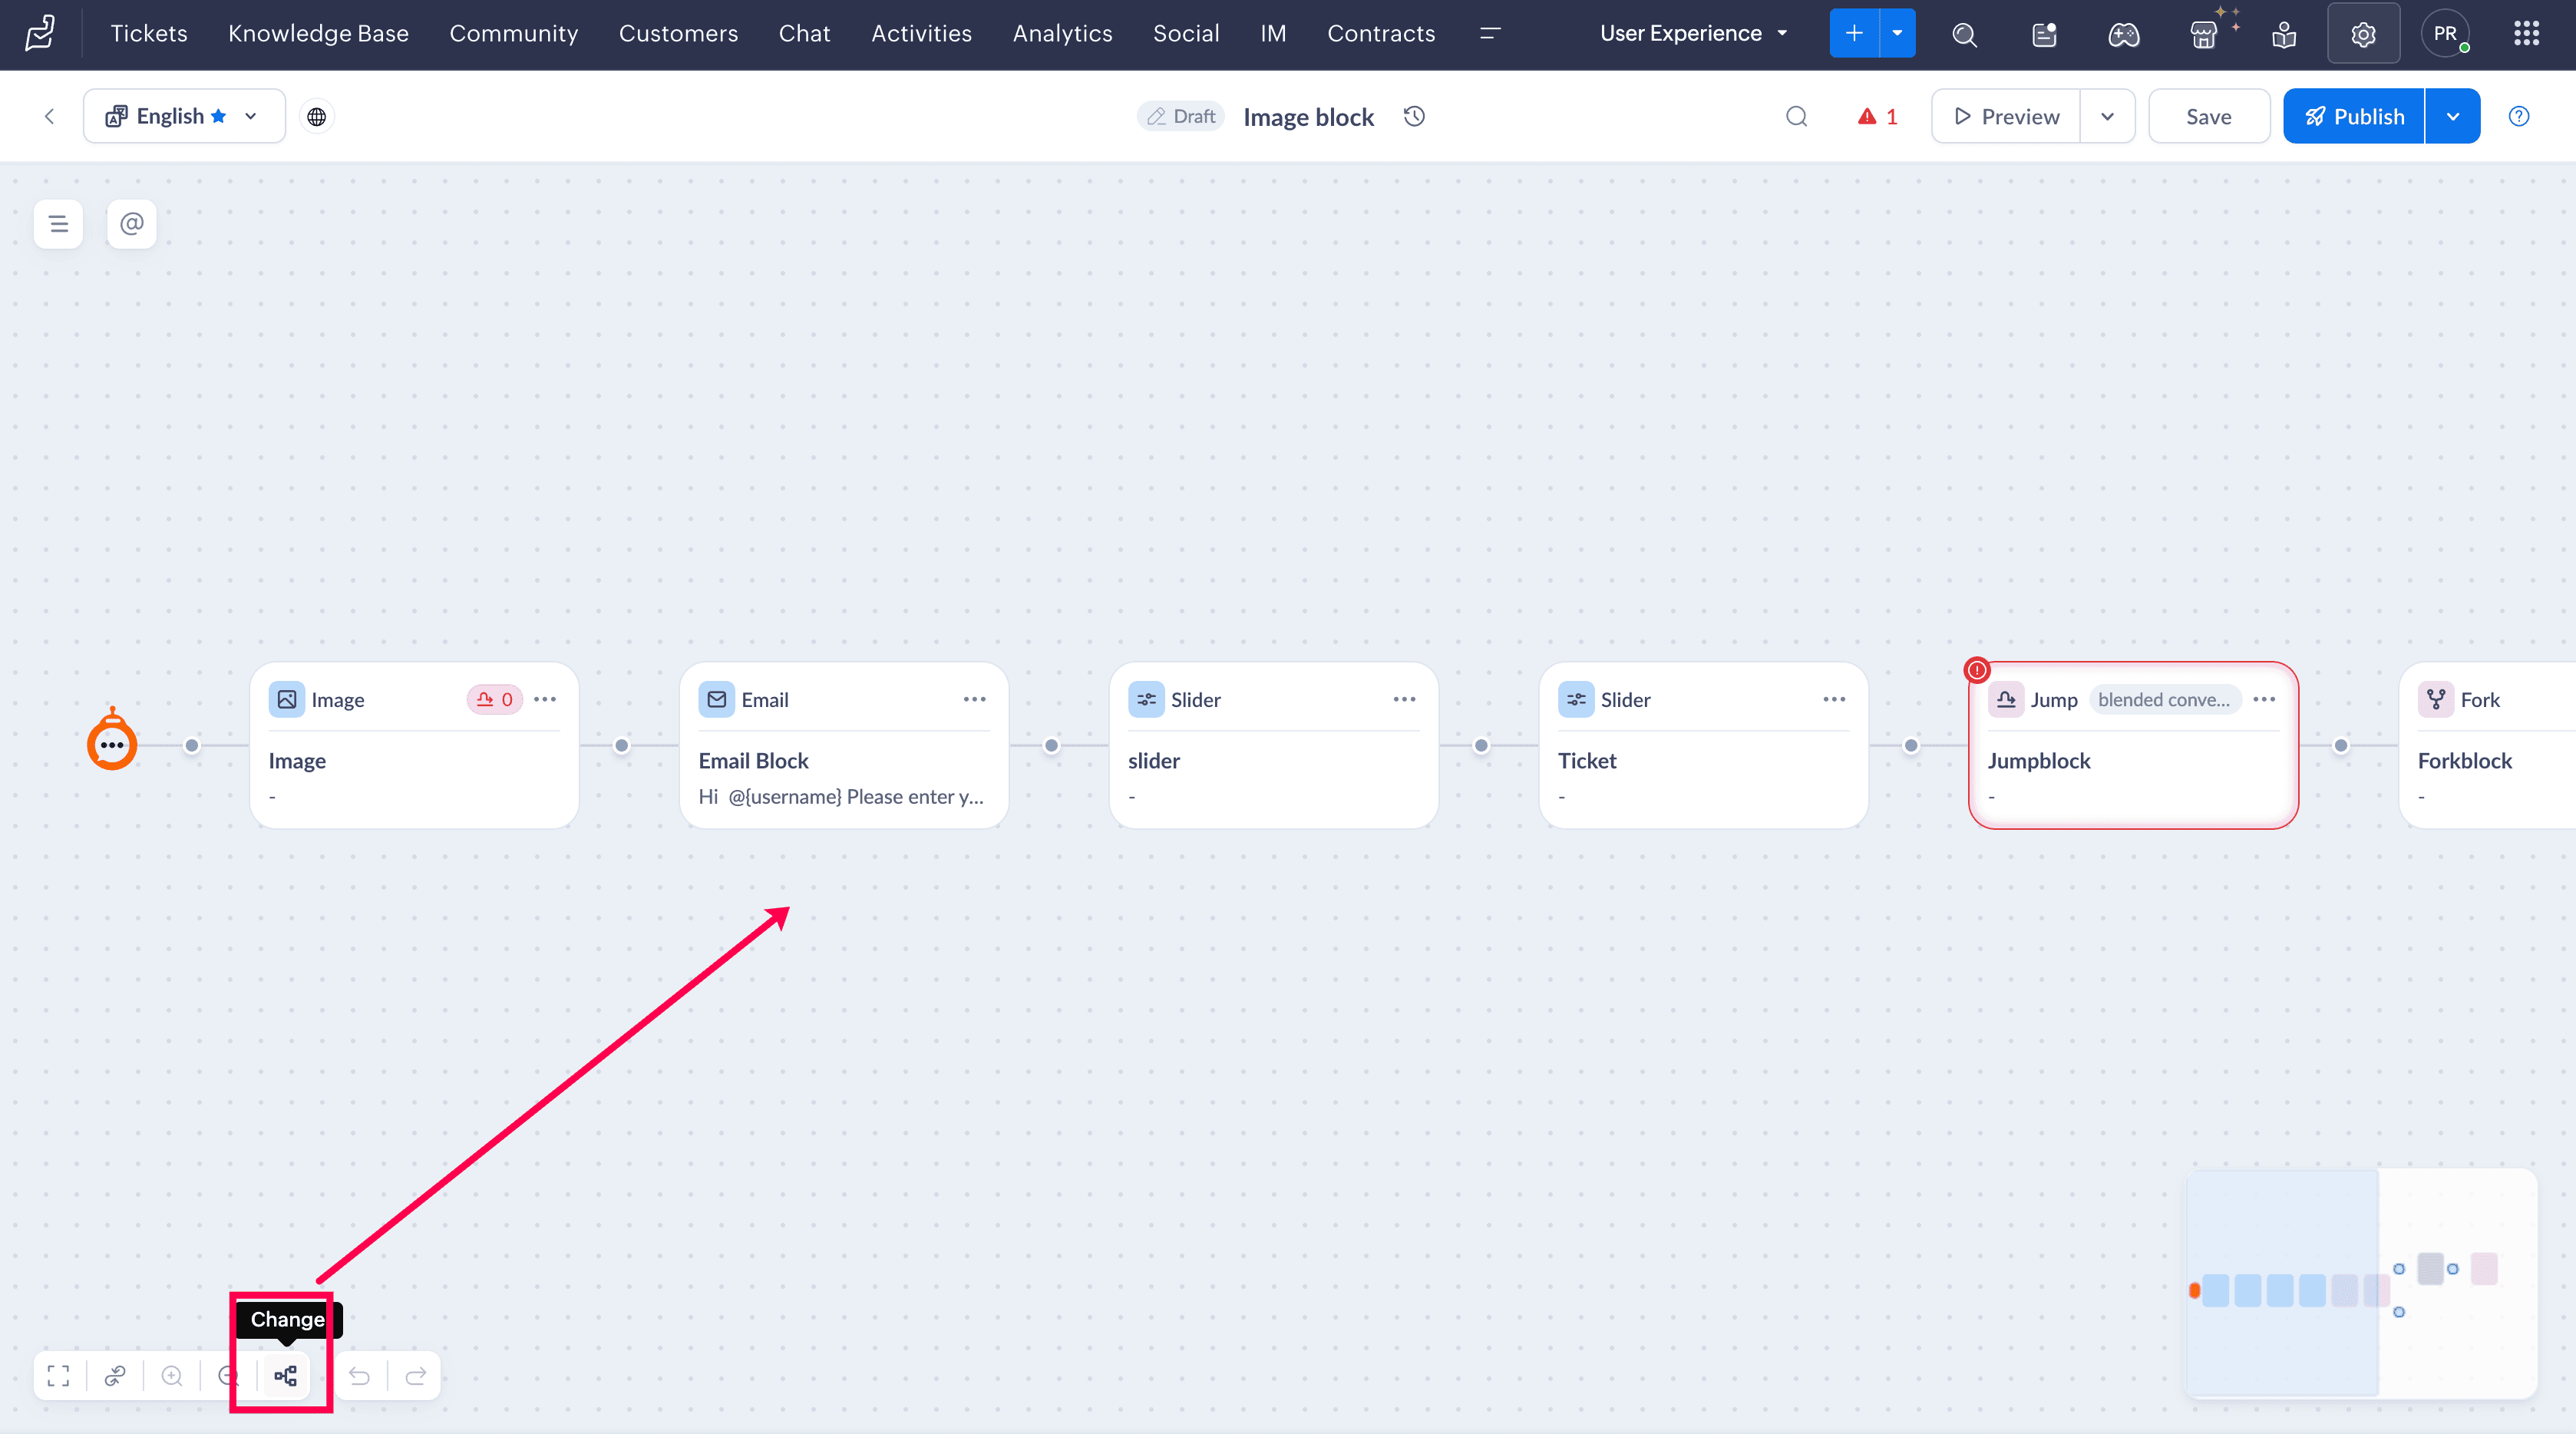Open three-dot menu on Email block

(974, 699)
